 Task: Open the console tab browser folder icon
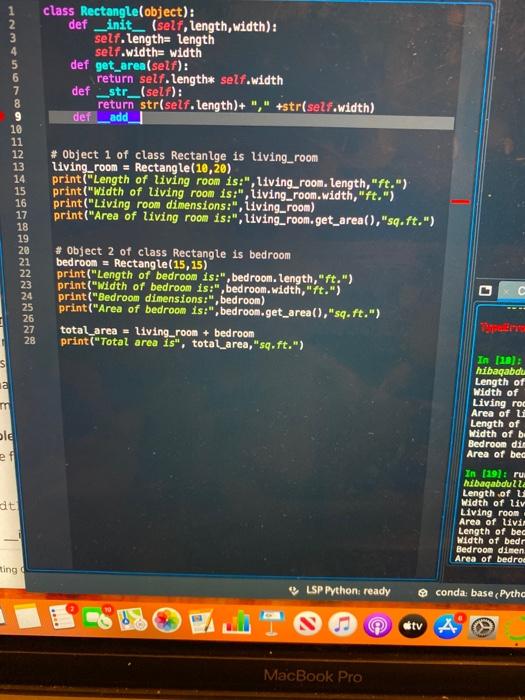pyautogui.click(x=485, y=291)
